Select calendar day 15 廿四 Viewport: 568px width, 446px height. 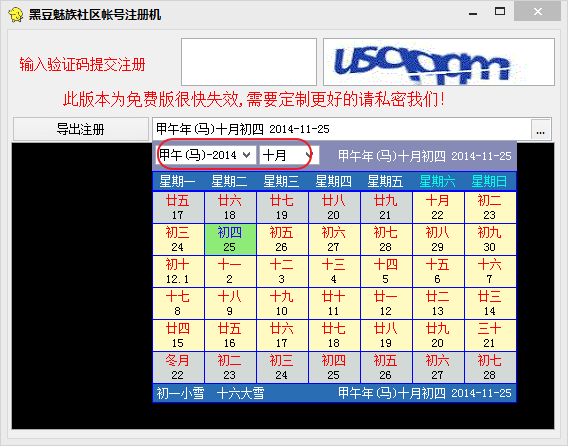(178, 335)
